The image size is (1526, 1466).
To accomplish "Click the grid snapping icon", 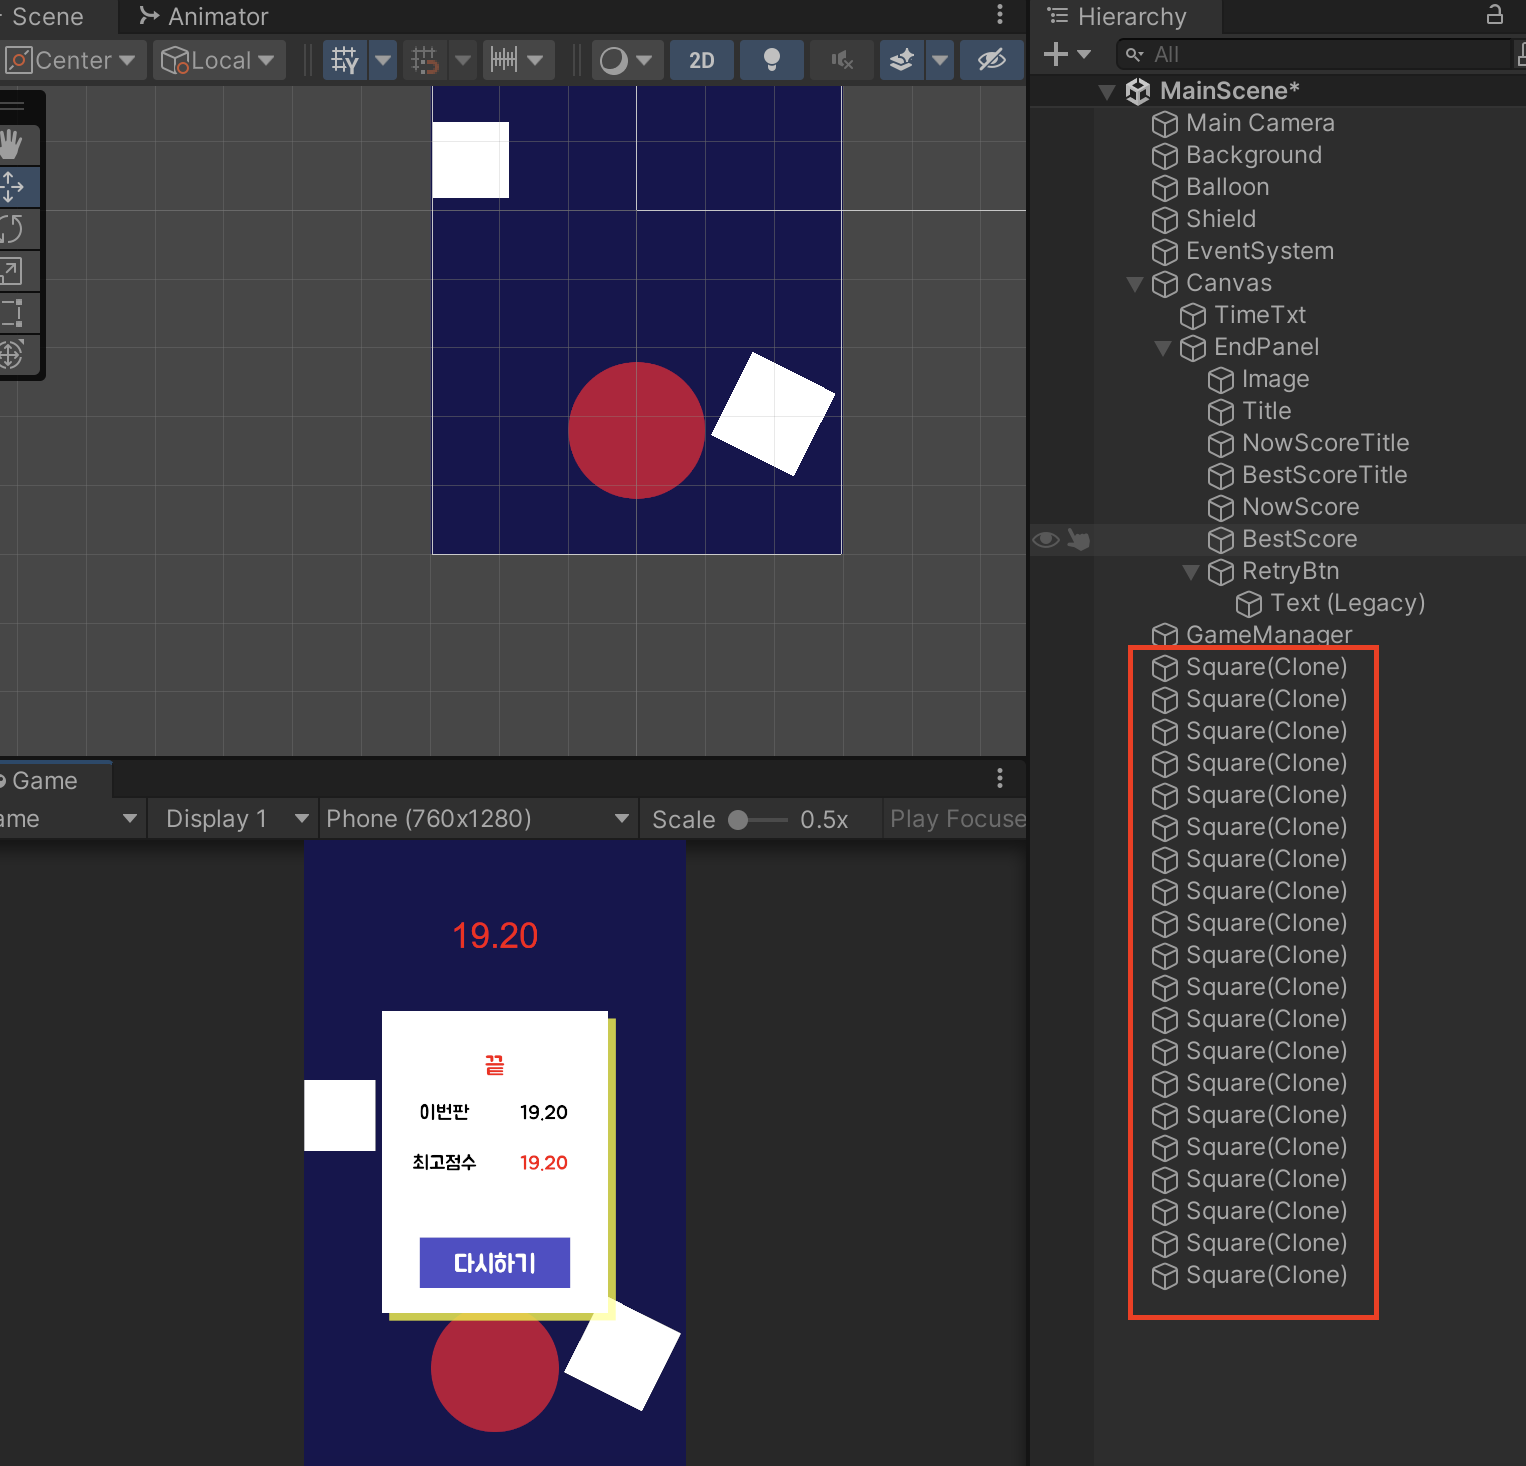I will (x=425, y=60).
